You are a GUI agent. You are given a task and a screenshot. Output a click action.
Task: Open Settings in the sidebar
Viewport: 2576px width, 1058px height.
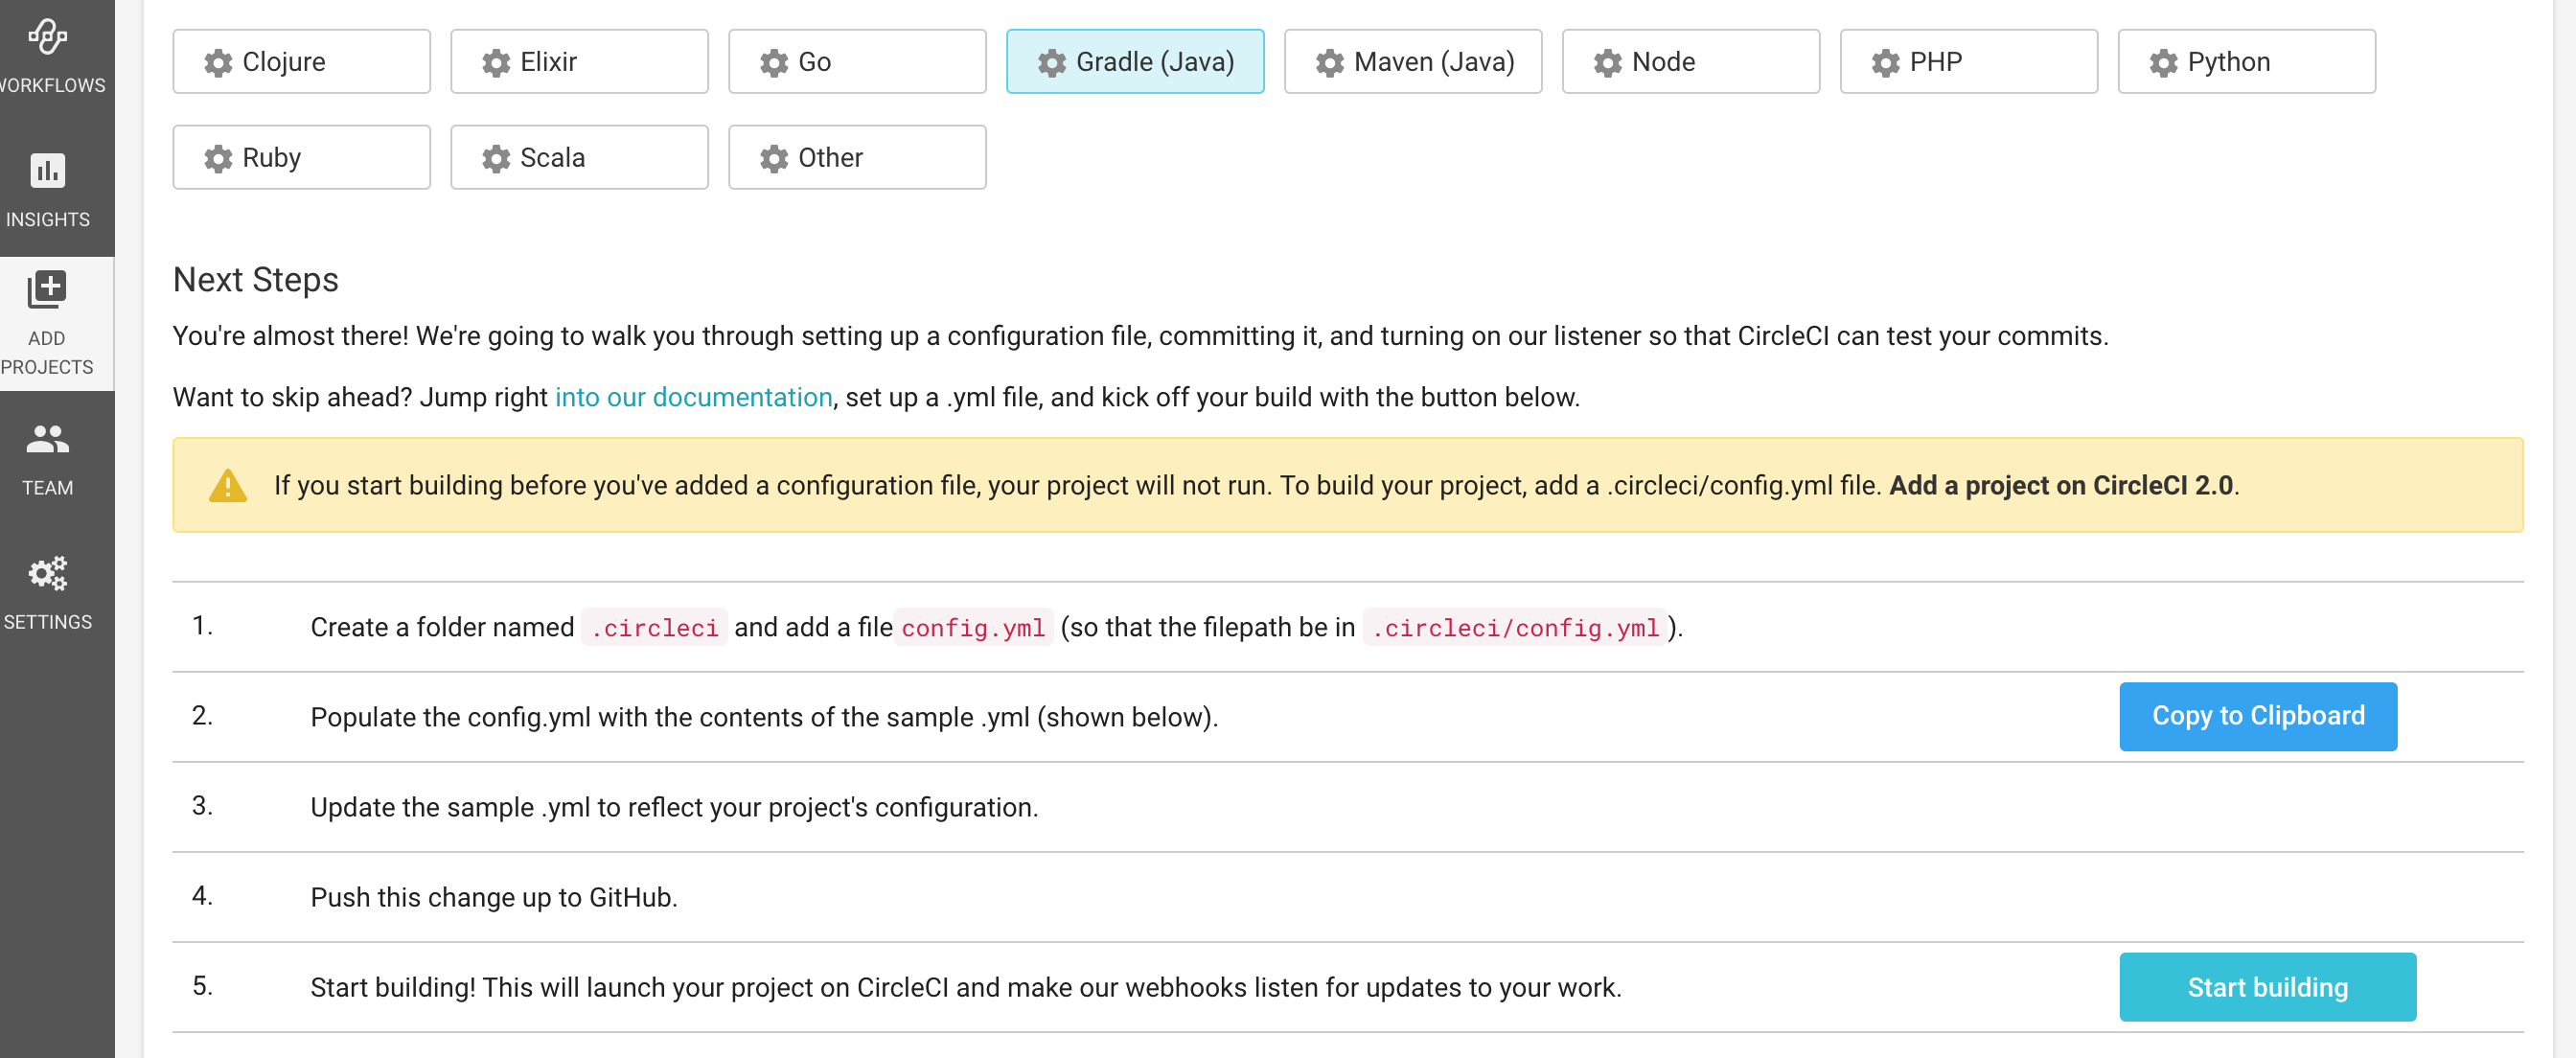click(x=48, y=593)
